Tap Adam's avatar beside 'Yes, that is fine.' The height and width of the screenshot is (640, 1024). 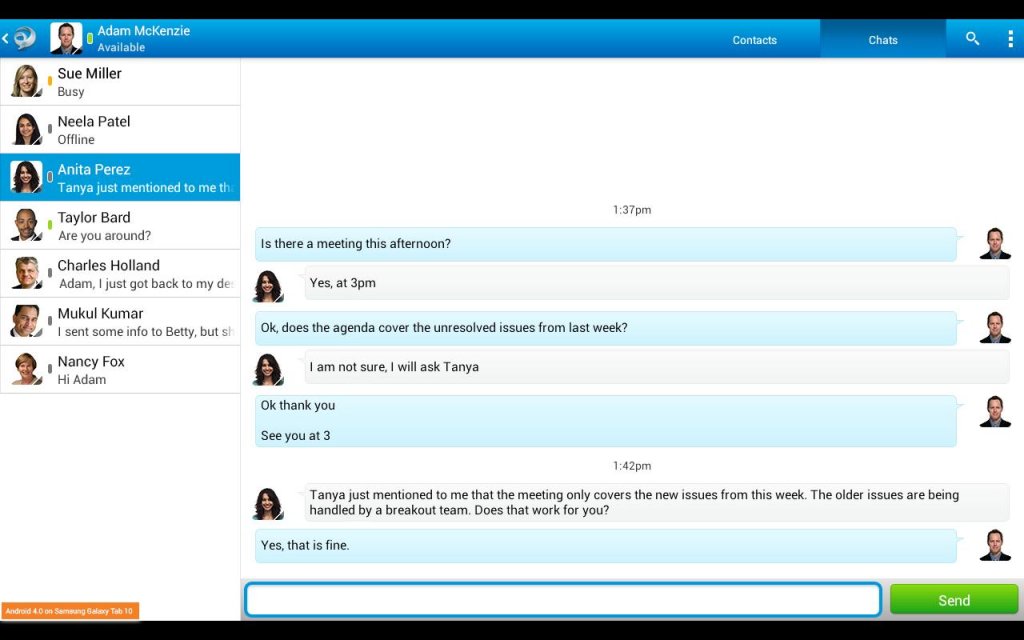995,545
